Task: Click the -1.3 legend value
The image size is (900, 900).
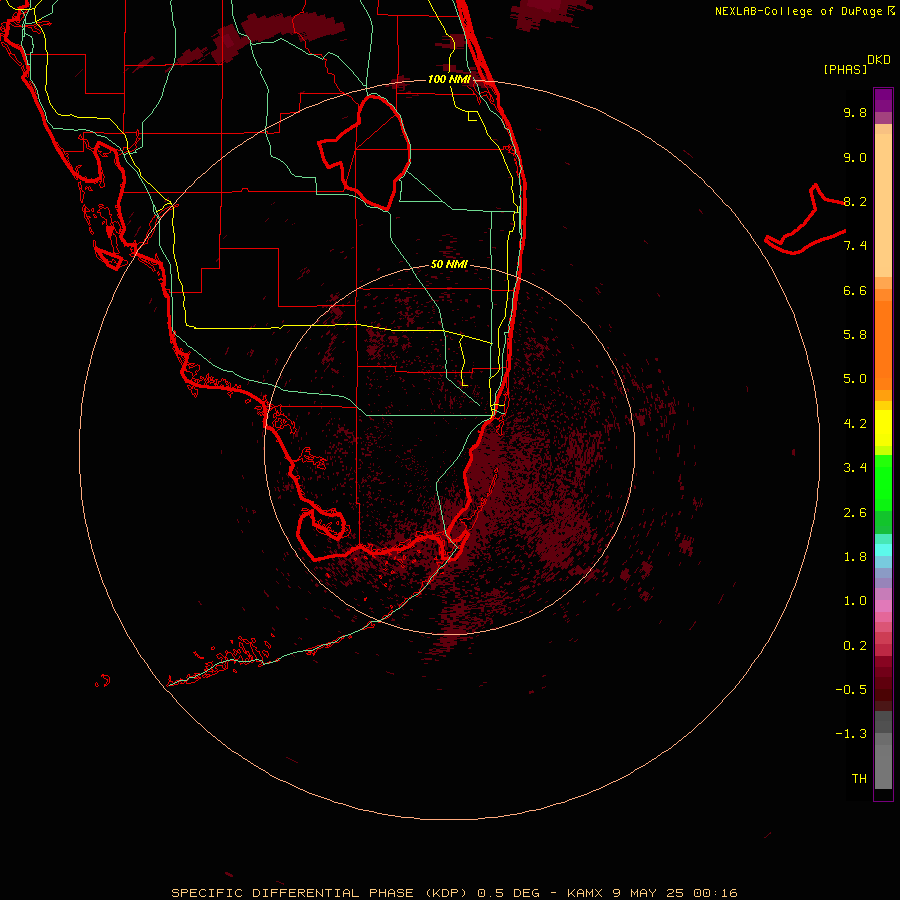Action: coord(851,734)
